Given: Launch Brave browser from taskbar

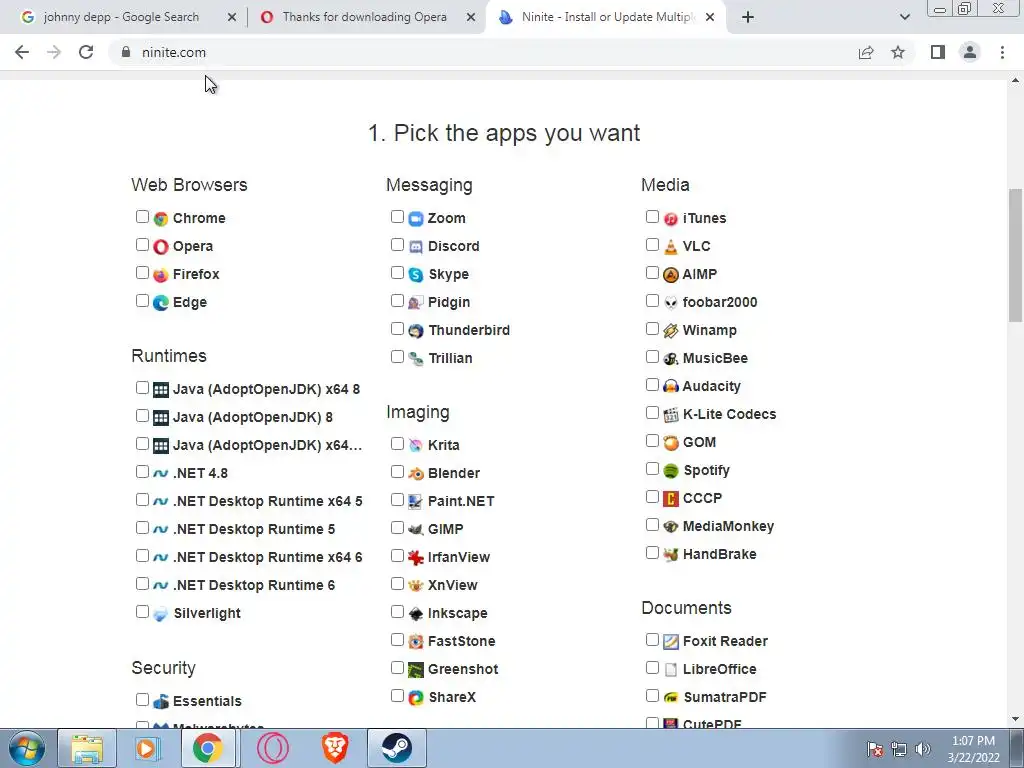Looking at the screenshot, I should pos(334,748).
